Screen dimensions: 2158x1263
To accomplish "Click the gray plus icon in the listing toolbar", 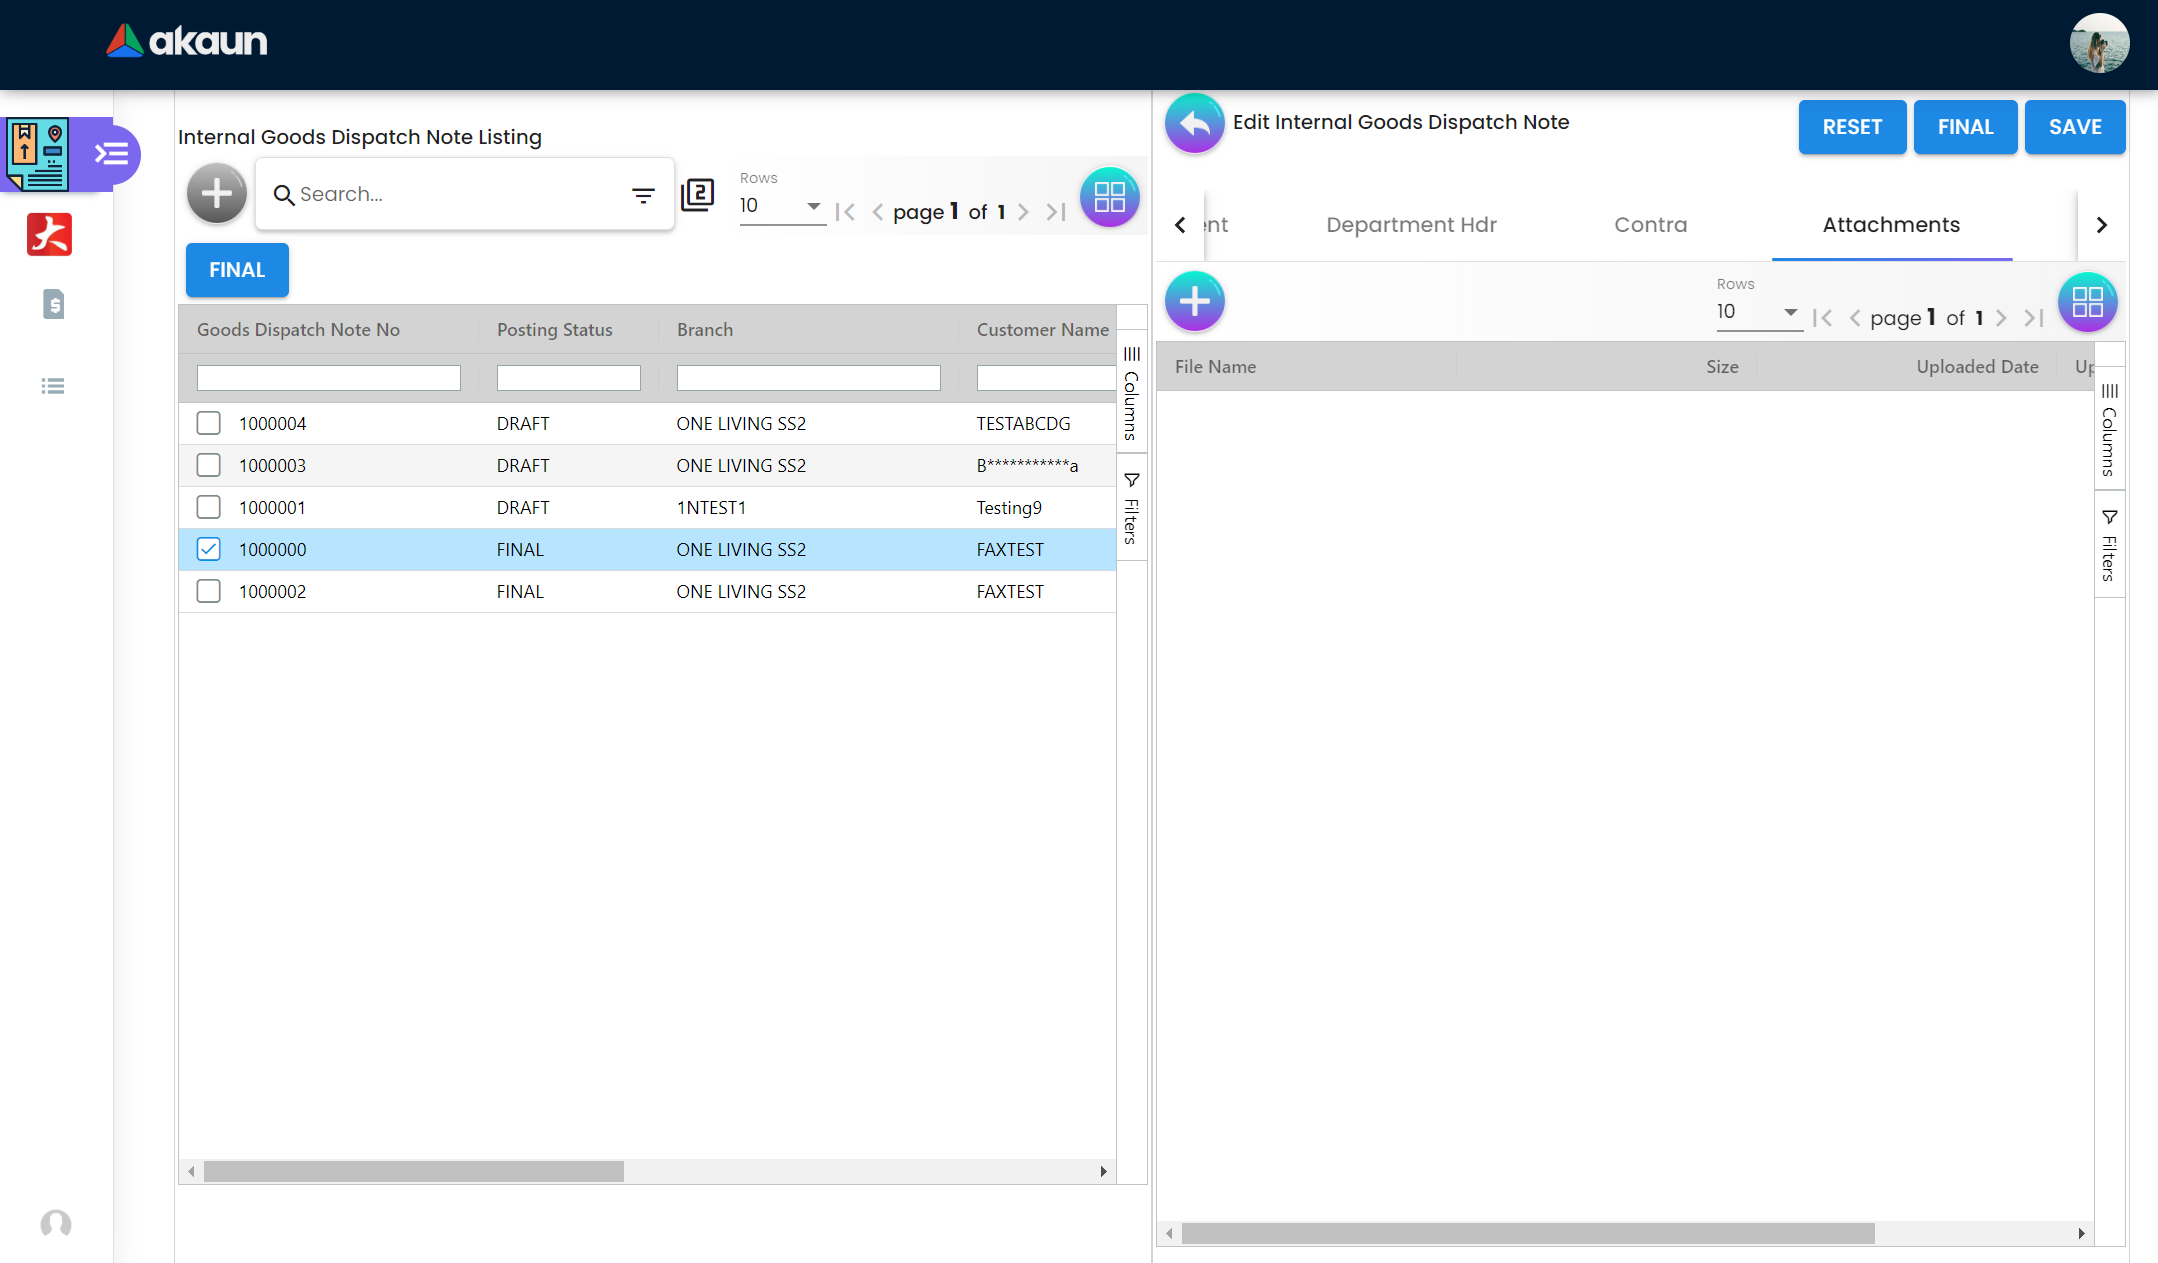I will (216, 194).
